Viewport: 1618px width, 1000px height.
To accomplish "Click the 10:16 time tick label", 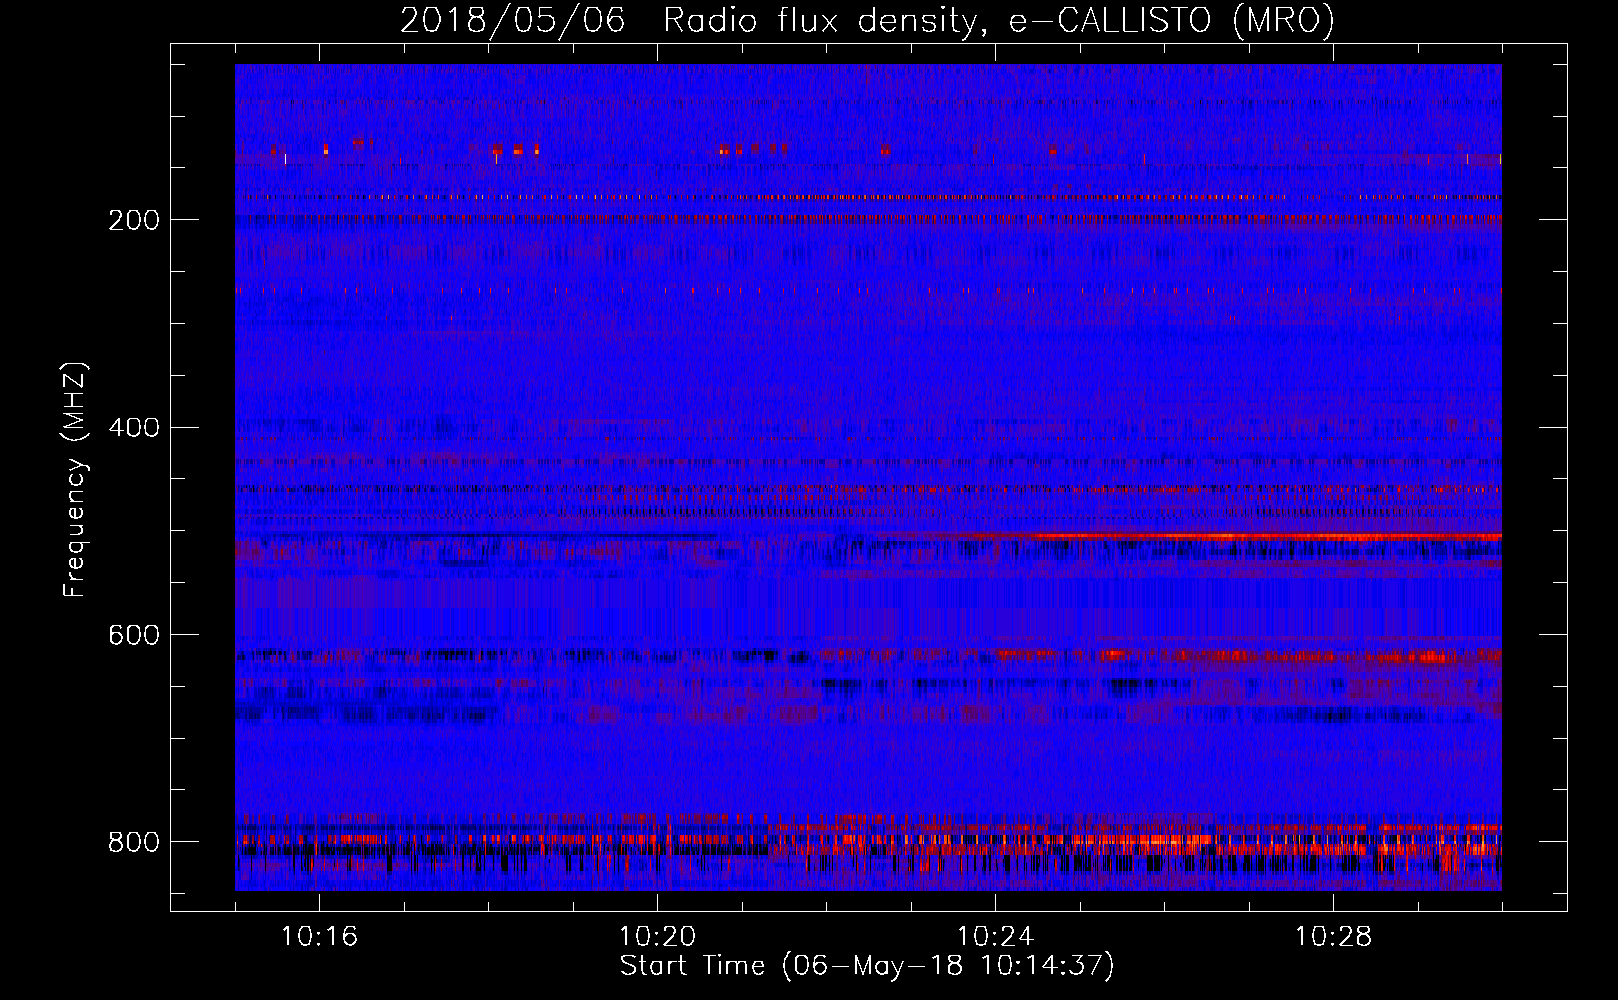I will (319, 937).
